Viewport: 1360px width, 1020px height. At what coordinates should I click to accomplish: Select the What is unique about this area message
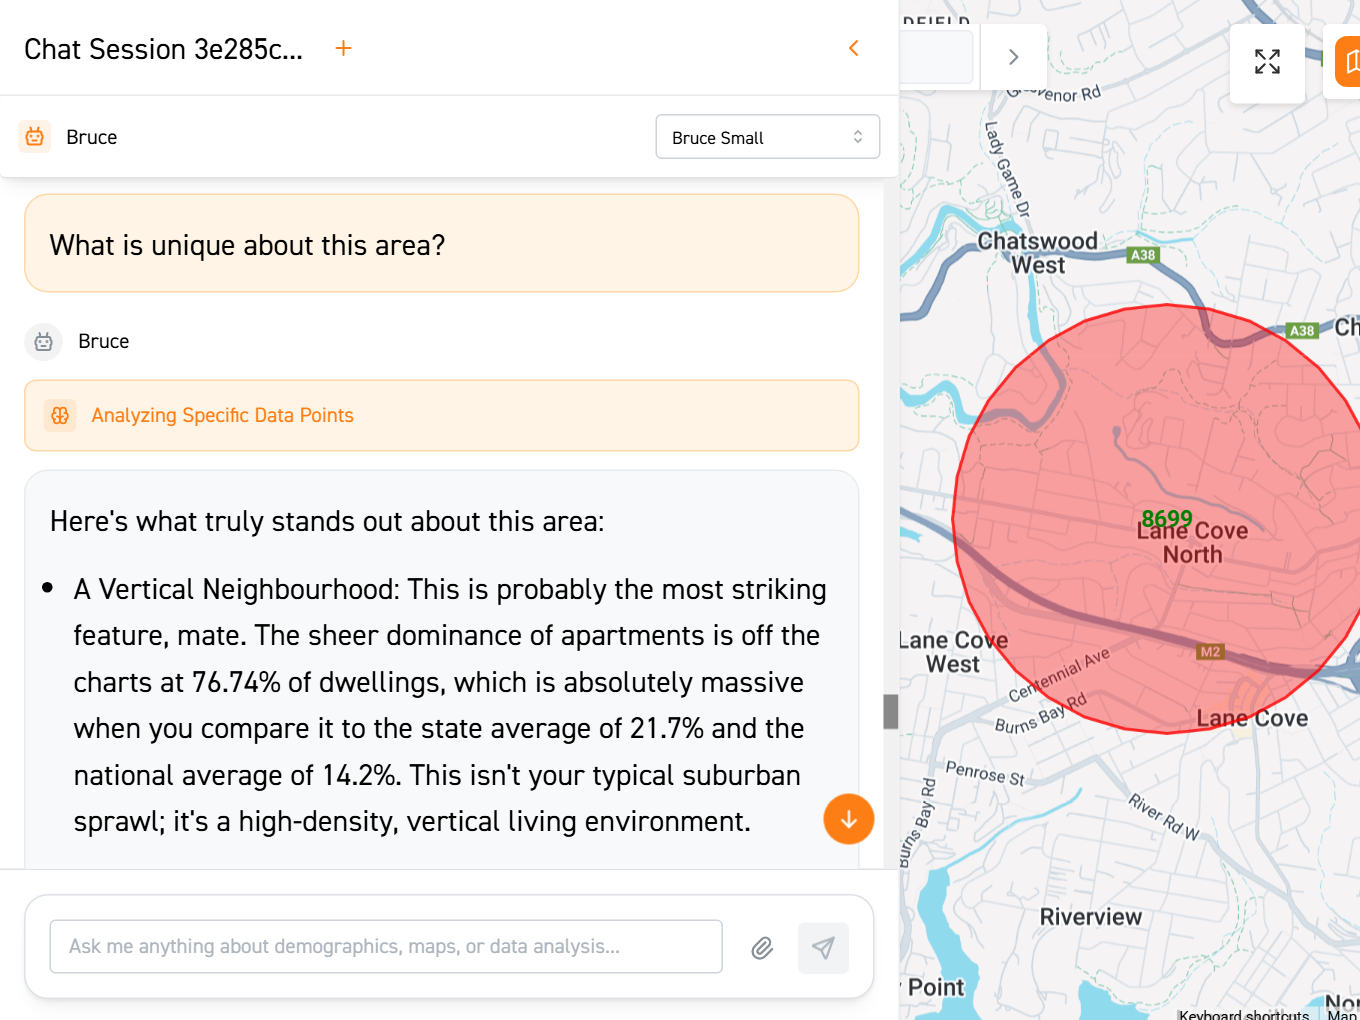(441, 244)
